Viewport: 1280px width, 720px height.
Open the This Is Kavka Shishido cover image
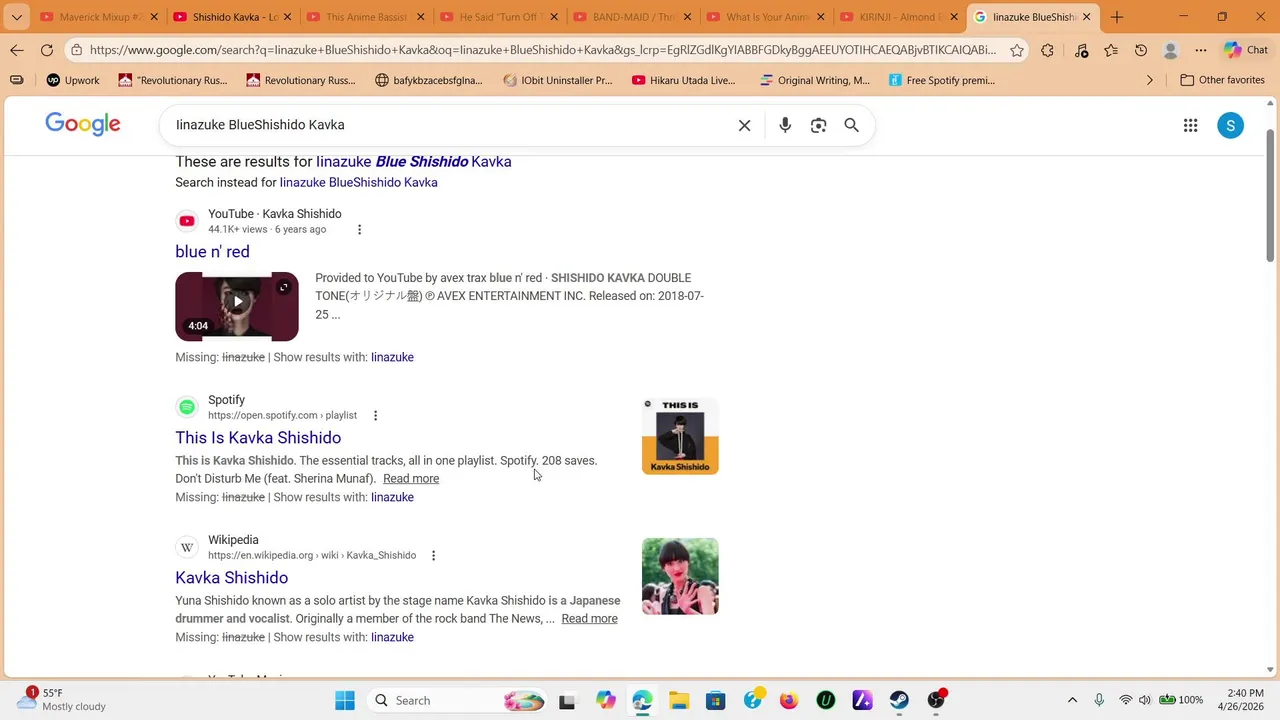(680, 436)
